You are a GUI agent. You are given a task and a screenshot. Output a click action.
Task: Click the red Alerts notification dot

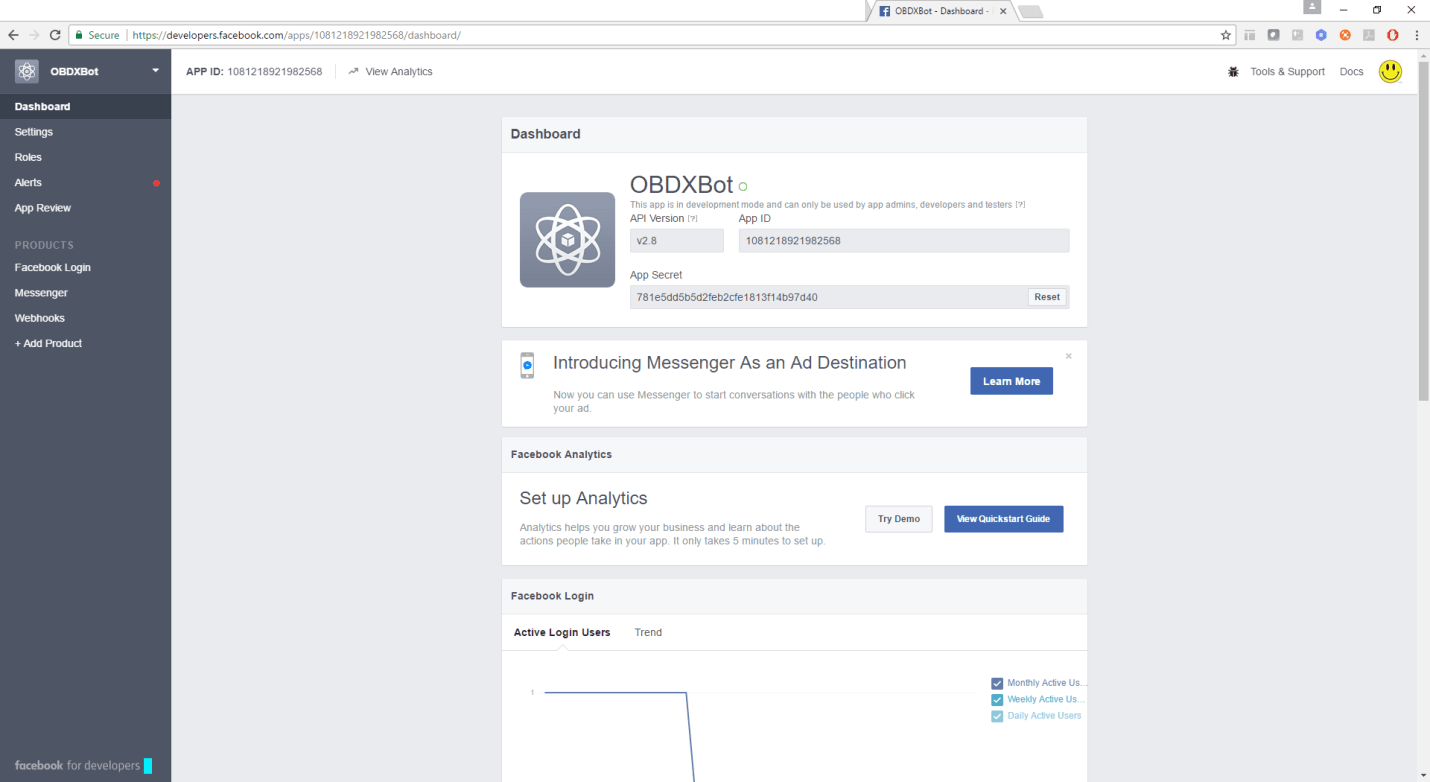click(x=156, y=182)
